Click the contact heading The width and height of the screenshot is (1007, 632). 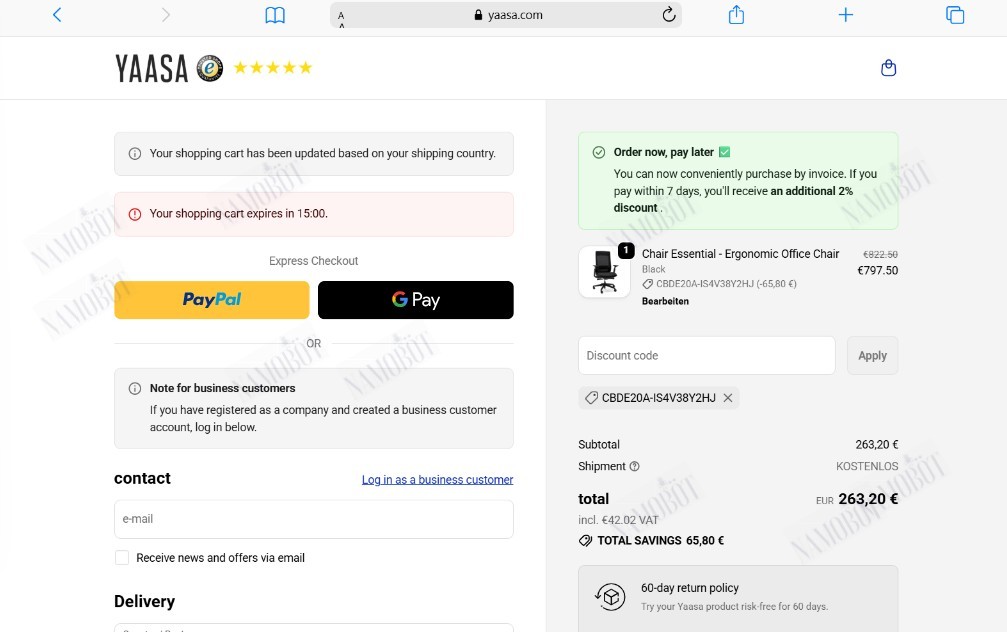coord(142,478)
